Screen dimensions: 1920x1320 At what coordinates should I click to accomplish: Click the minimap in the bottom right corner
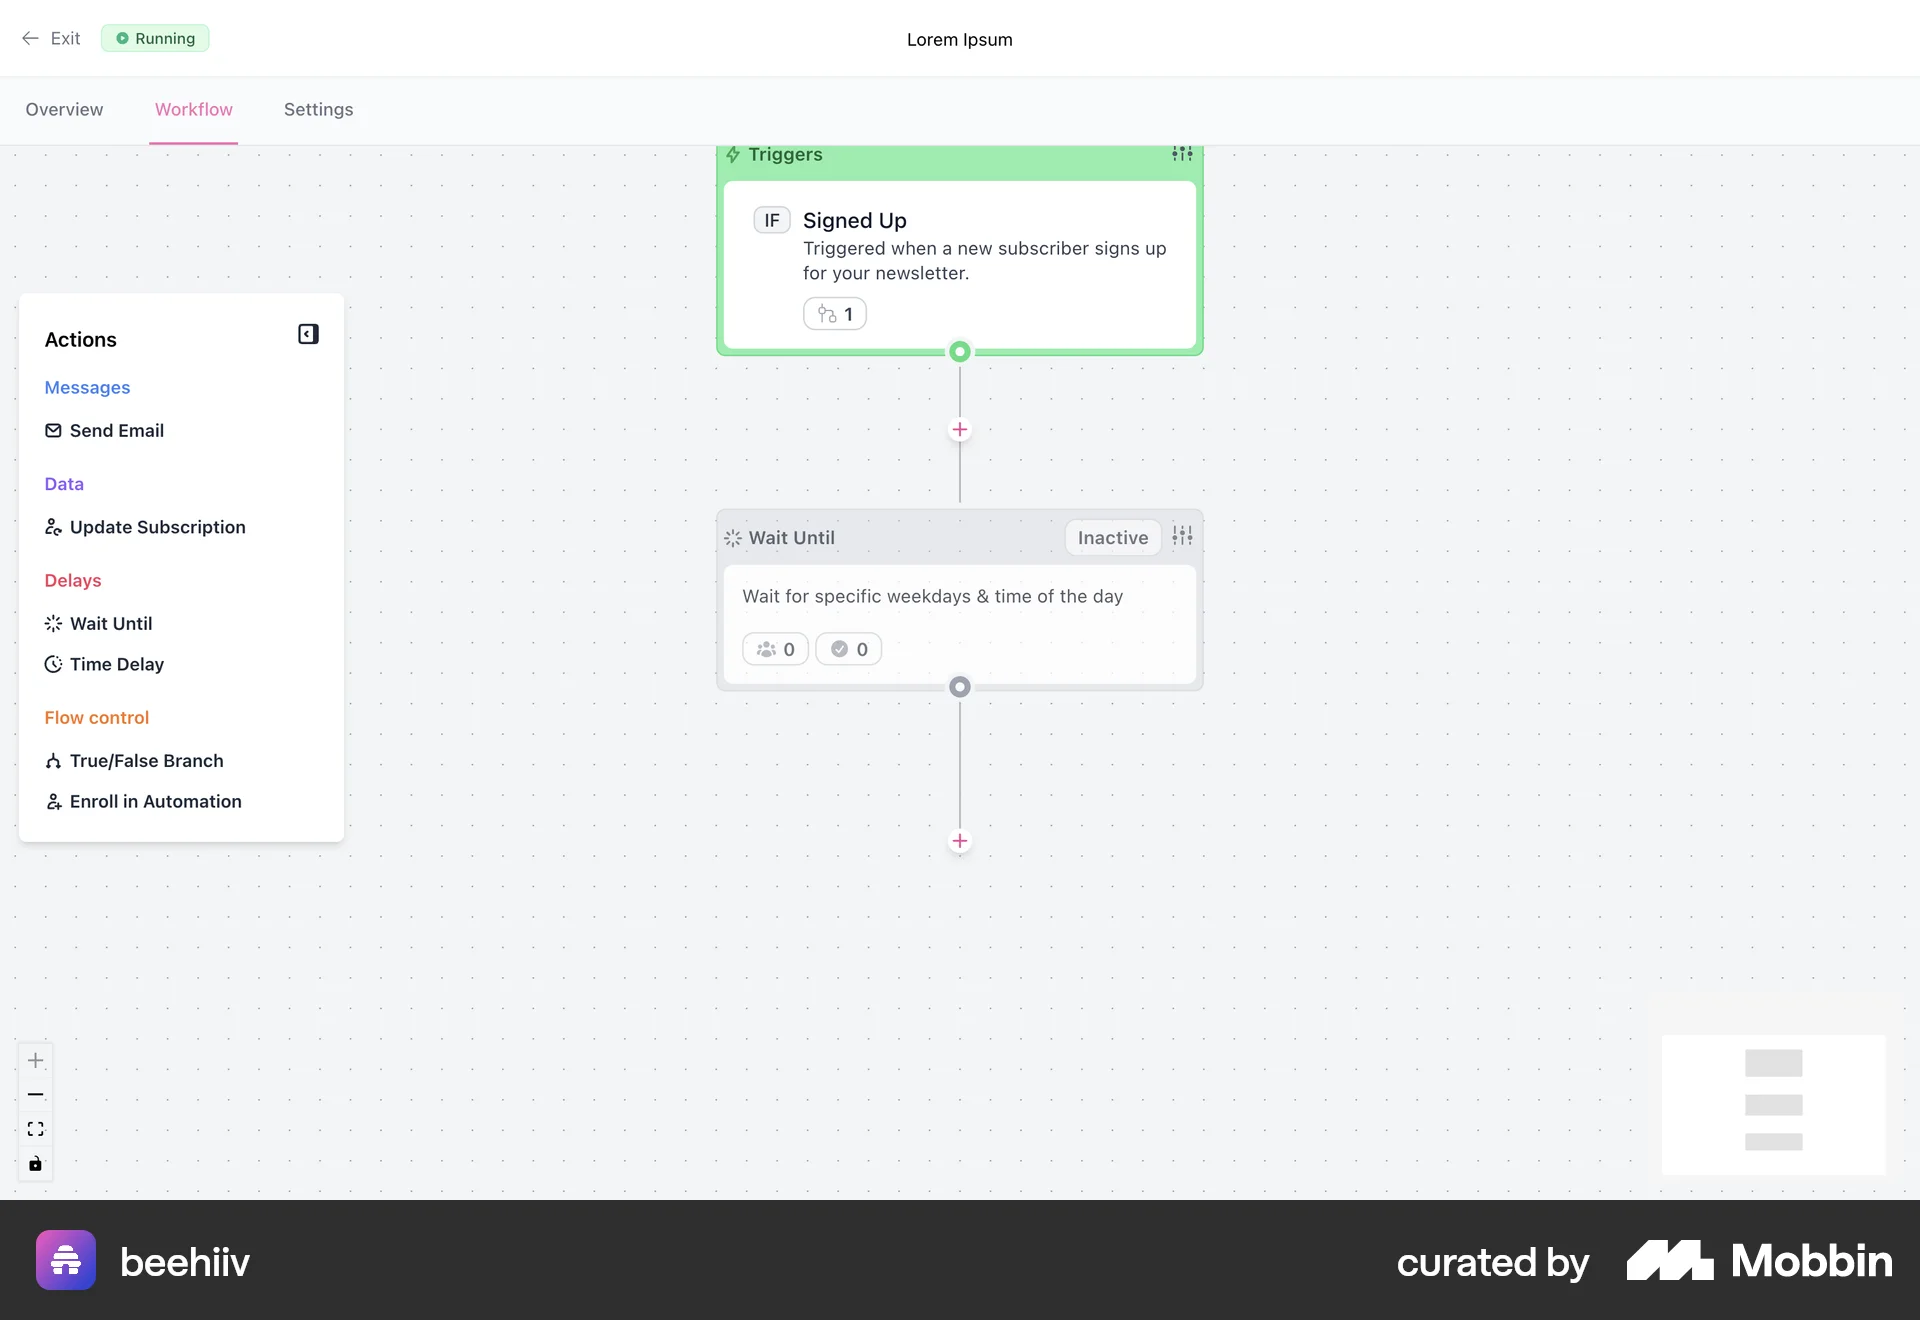tap(1772, 1104)
